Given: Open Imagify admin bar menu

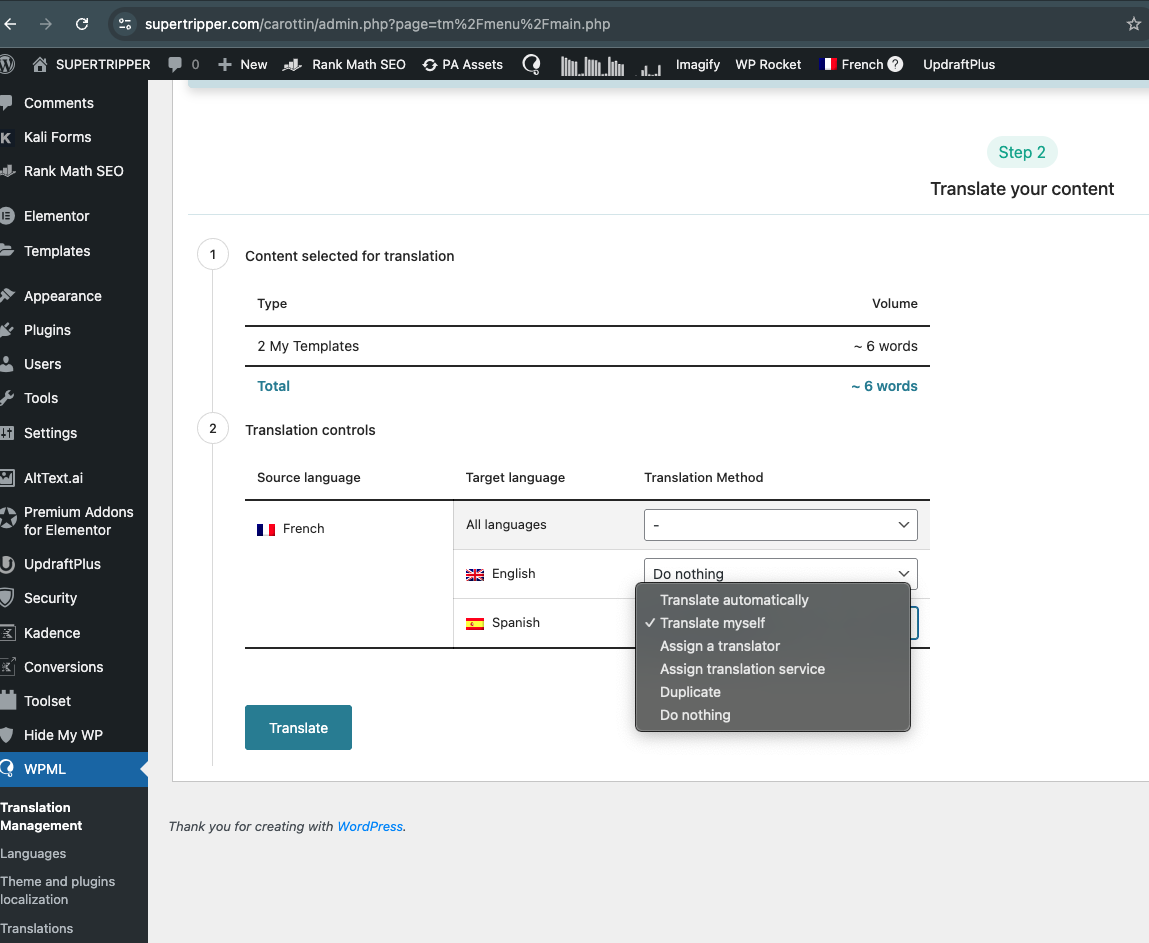Looking at the screenshot, I should click(x=698, y=64).
